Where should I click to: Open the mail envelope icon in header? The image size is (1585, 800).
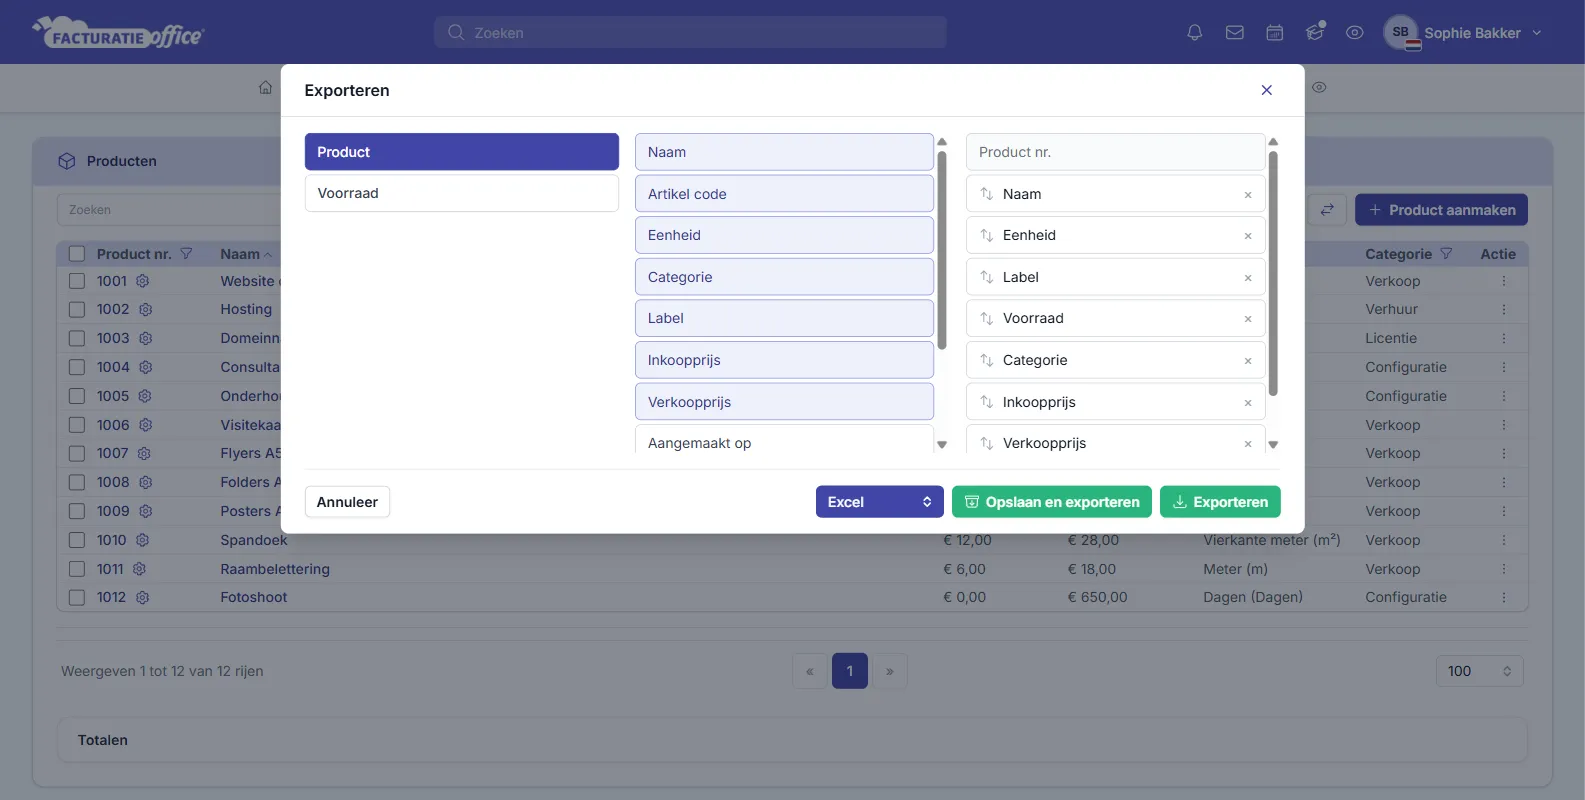1234,32
